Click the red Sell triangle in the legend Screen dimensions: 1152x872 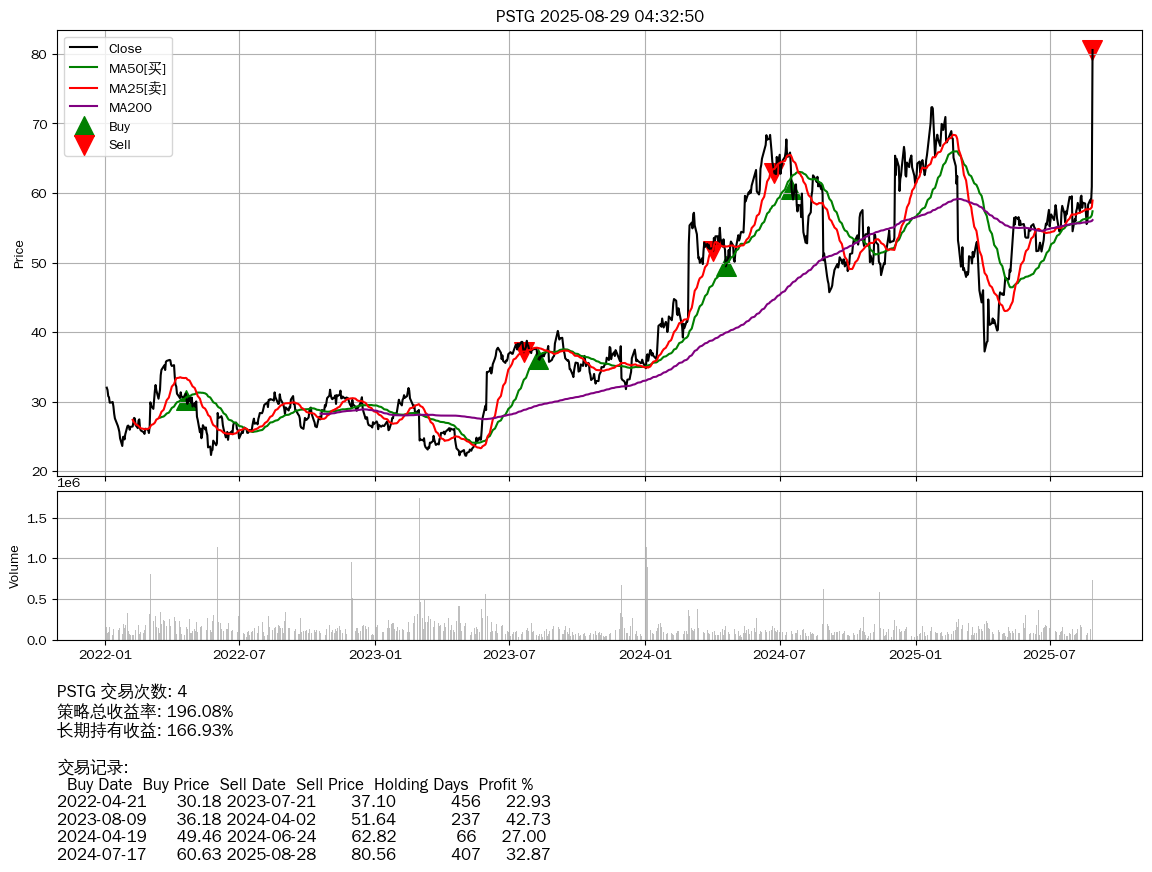(x=84, y=145)
